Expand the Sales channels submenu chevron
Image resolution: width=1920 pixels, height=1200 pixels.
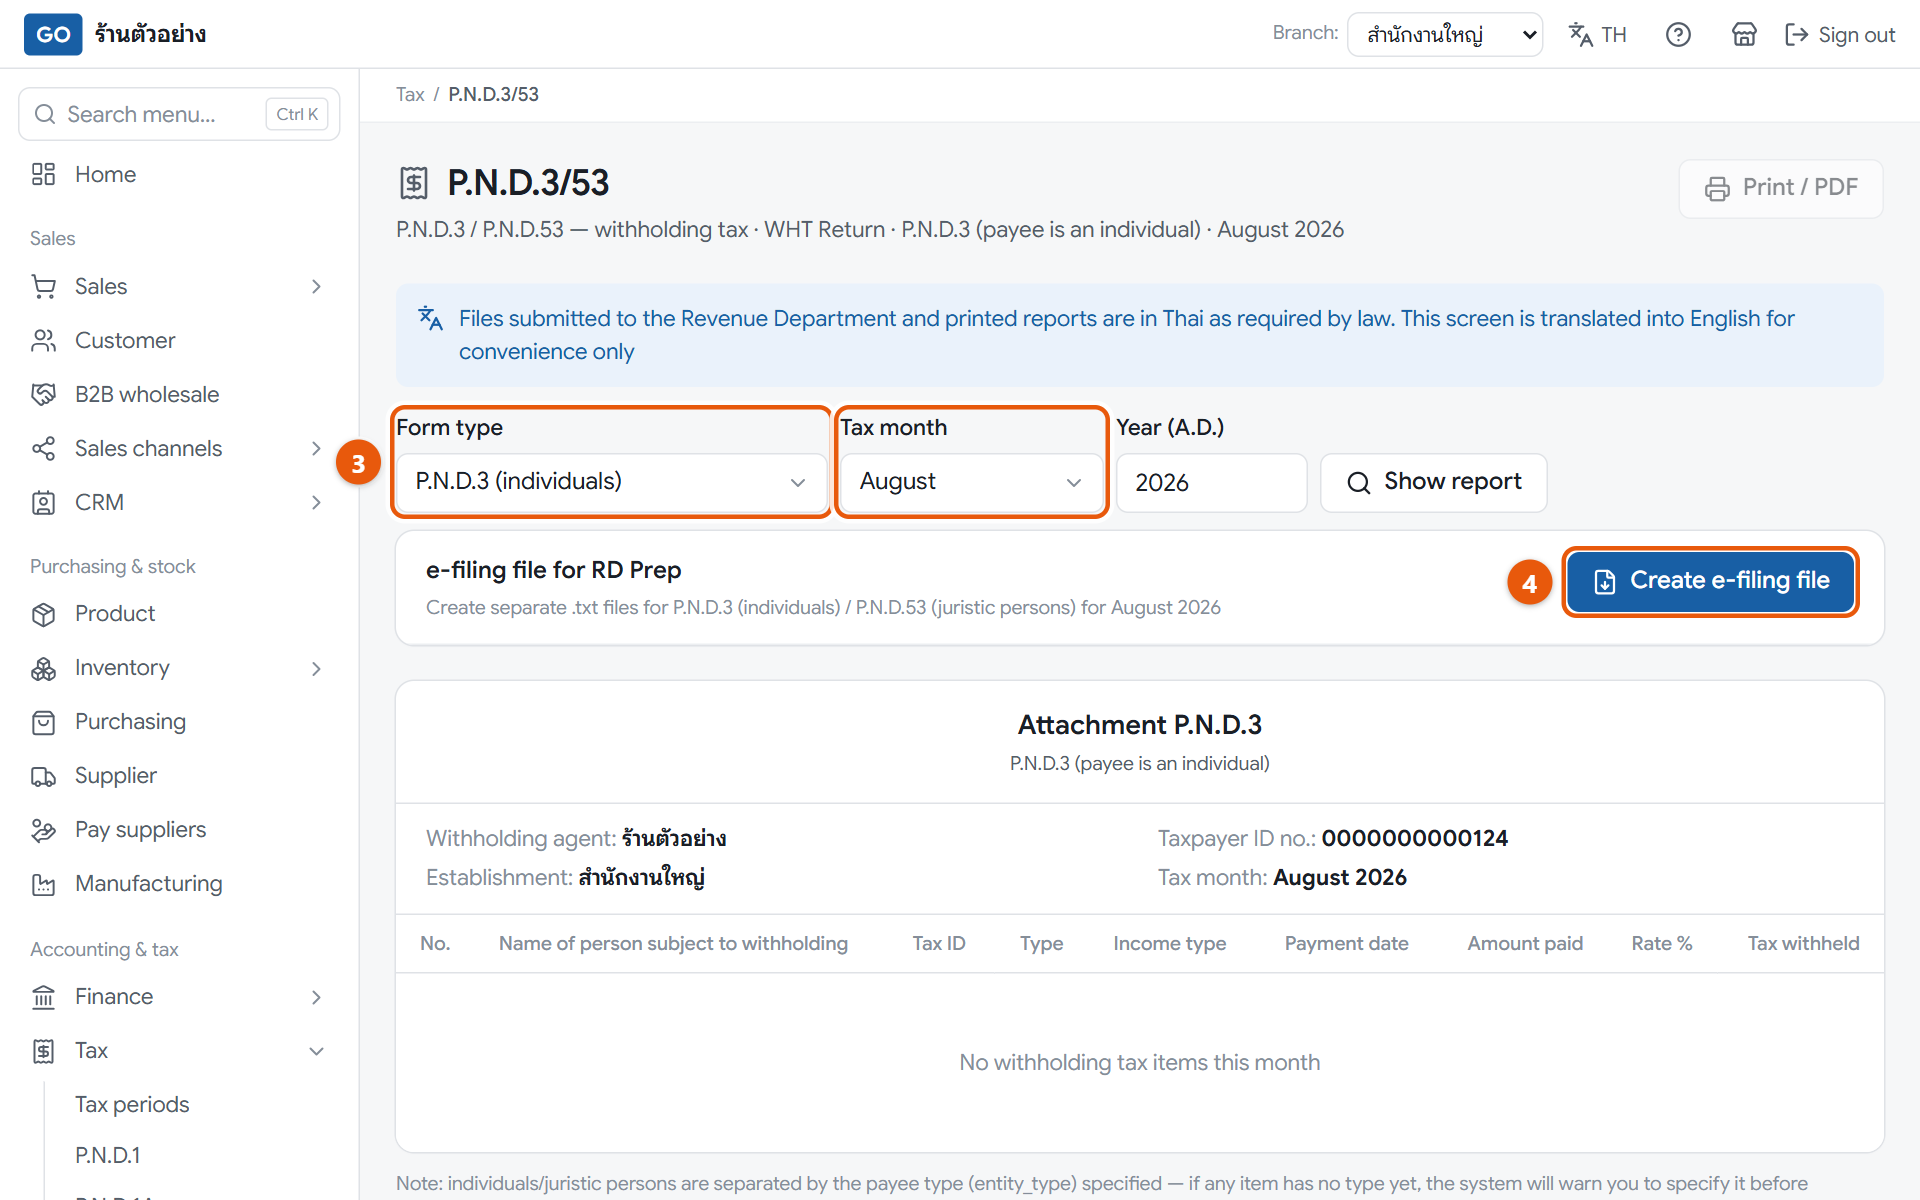pos(316,449)
